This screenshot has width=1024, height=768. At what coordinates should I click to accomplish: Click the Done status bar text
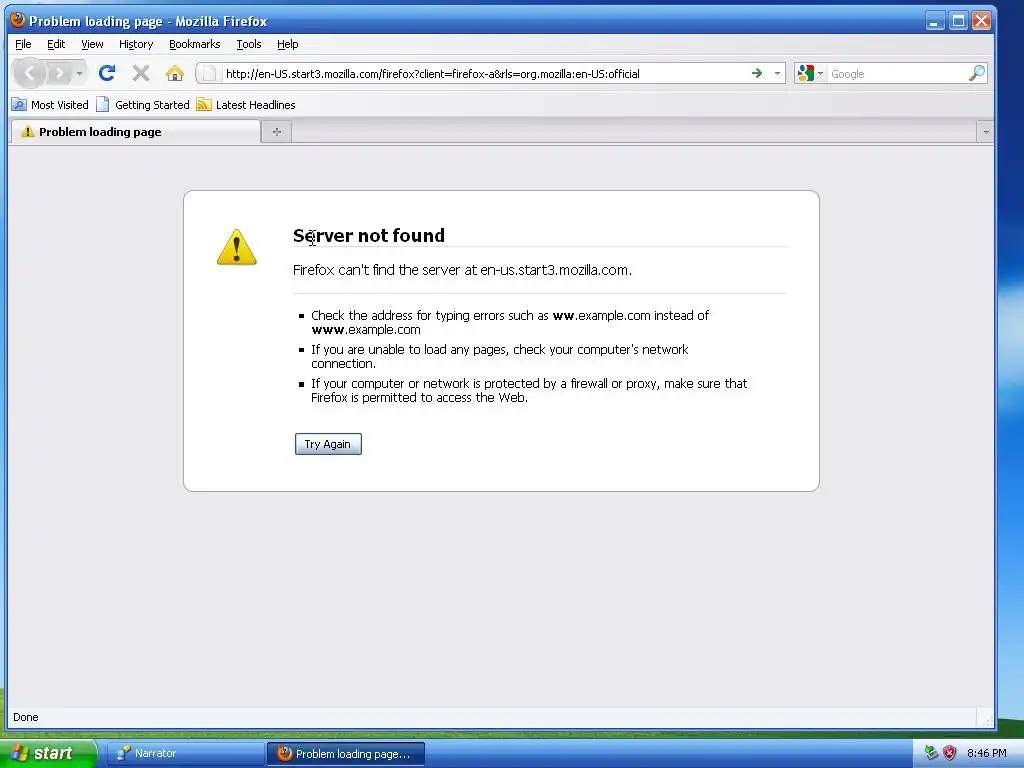coord(25,717)
